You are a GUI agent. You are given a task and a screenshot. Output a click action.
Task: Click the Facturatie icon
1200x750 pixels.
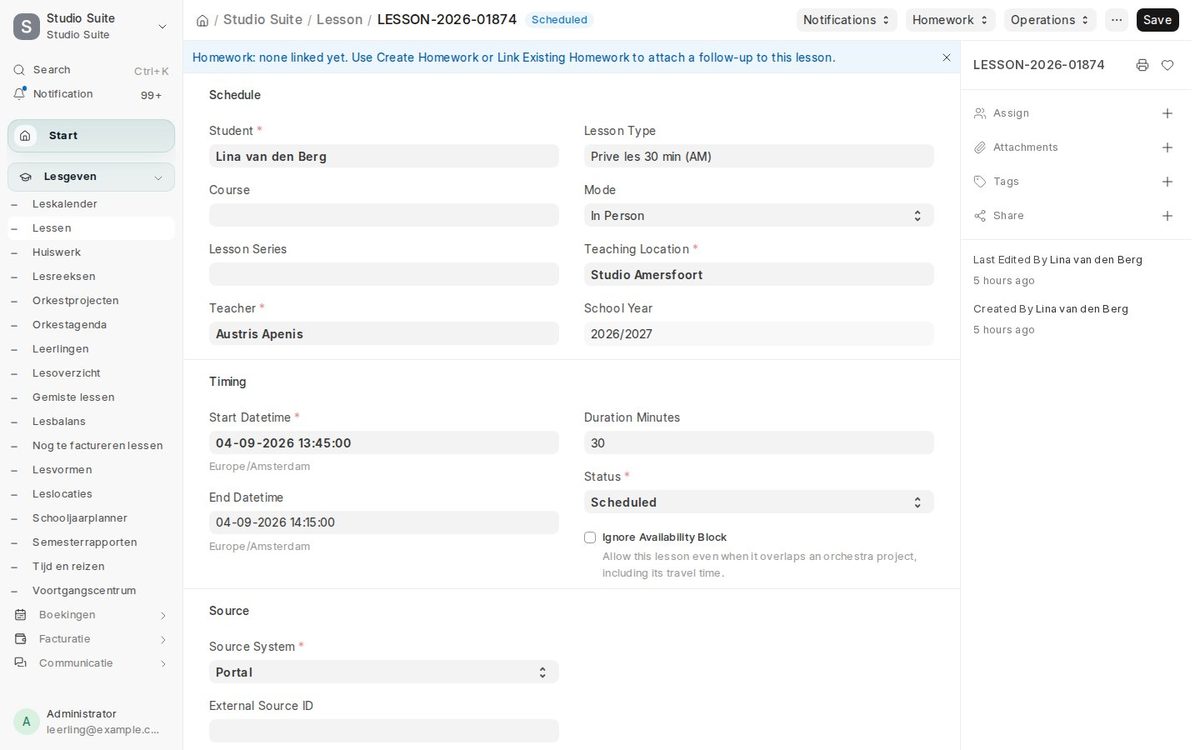click(x=20, y=639)
